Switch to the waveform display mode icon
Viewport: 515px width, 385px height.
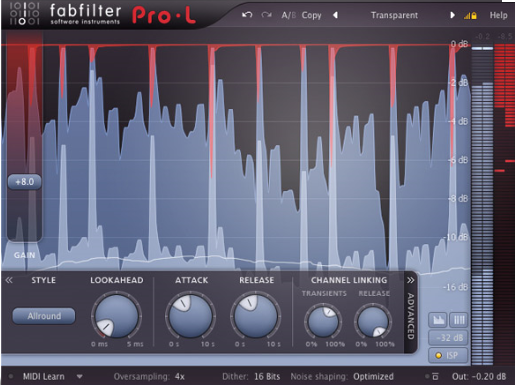click(438, 320)
